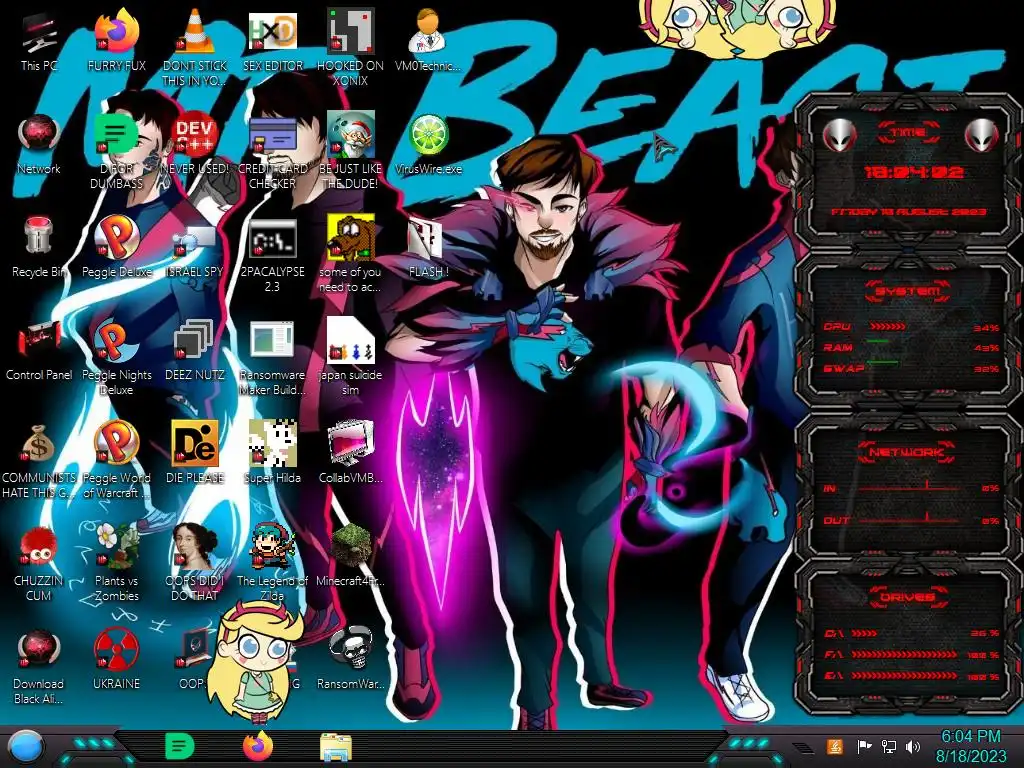Click the RAM usage meter bar
Viewport: 1024px width, 768px height.
point(877,342)
